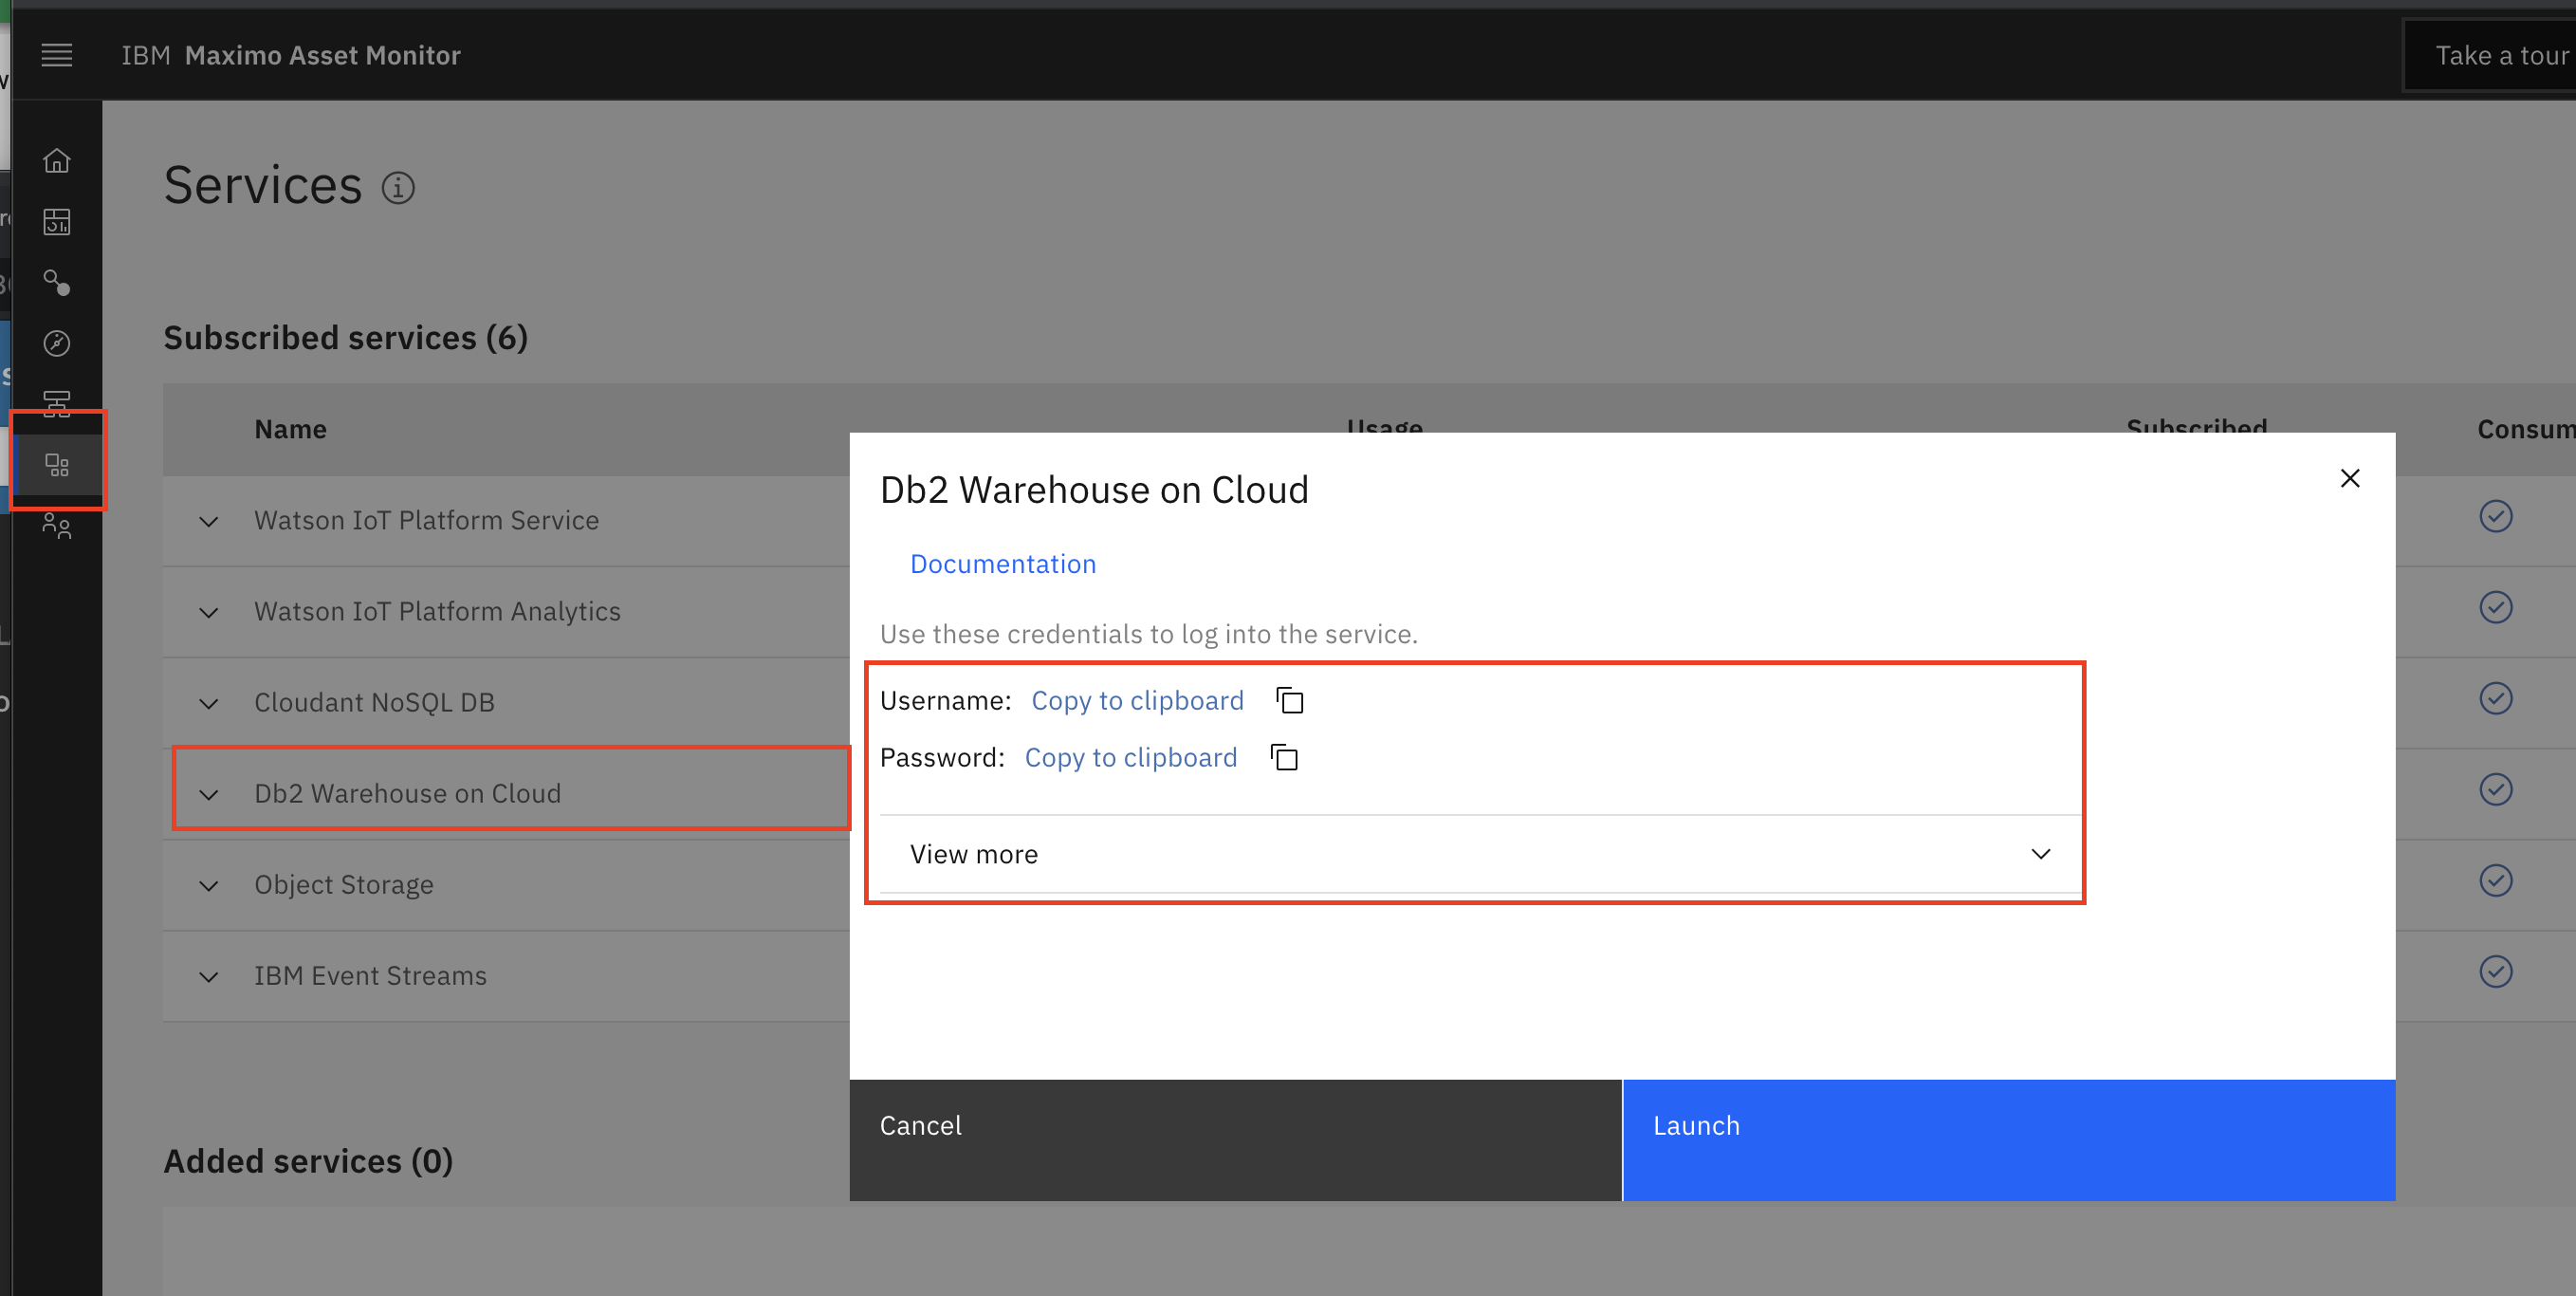Click checkmark icon in Watson IoT Platform Service row
This screenshot has height=1296, width=2576.
point(2496,516)
